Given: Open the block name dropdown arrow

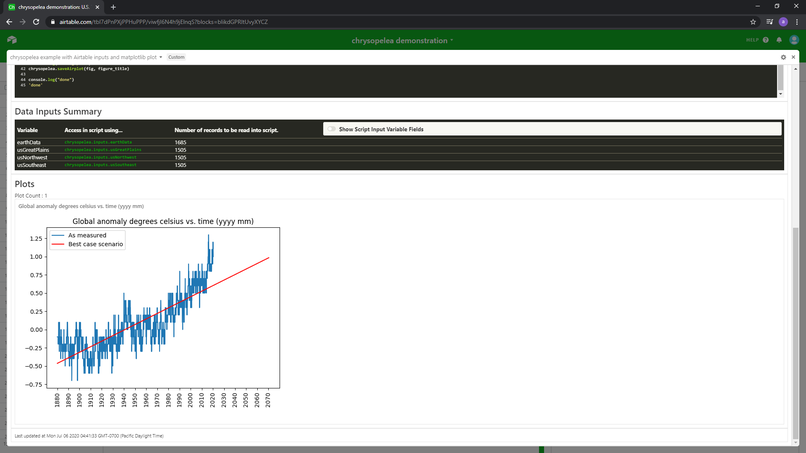Looking at the screenshot, I should [161, 57].
